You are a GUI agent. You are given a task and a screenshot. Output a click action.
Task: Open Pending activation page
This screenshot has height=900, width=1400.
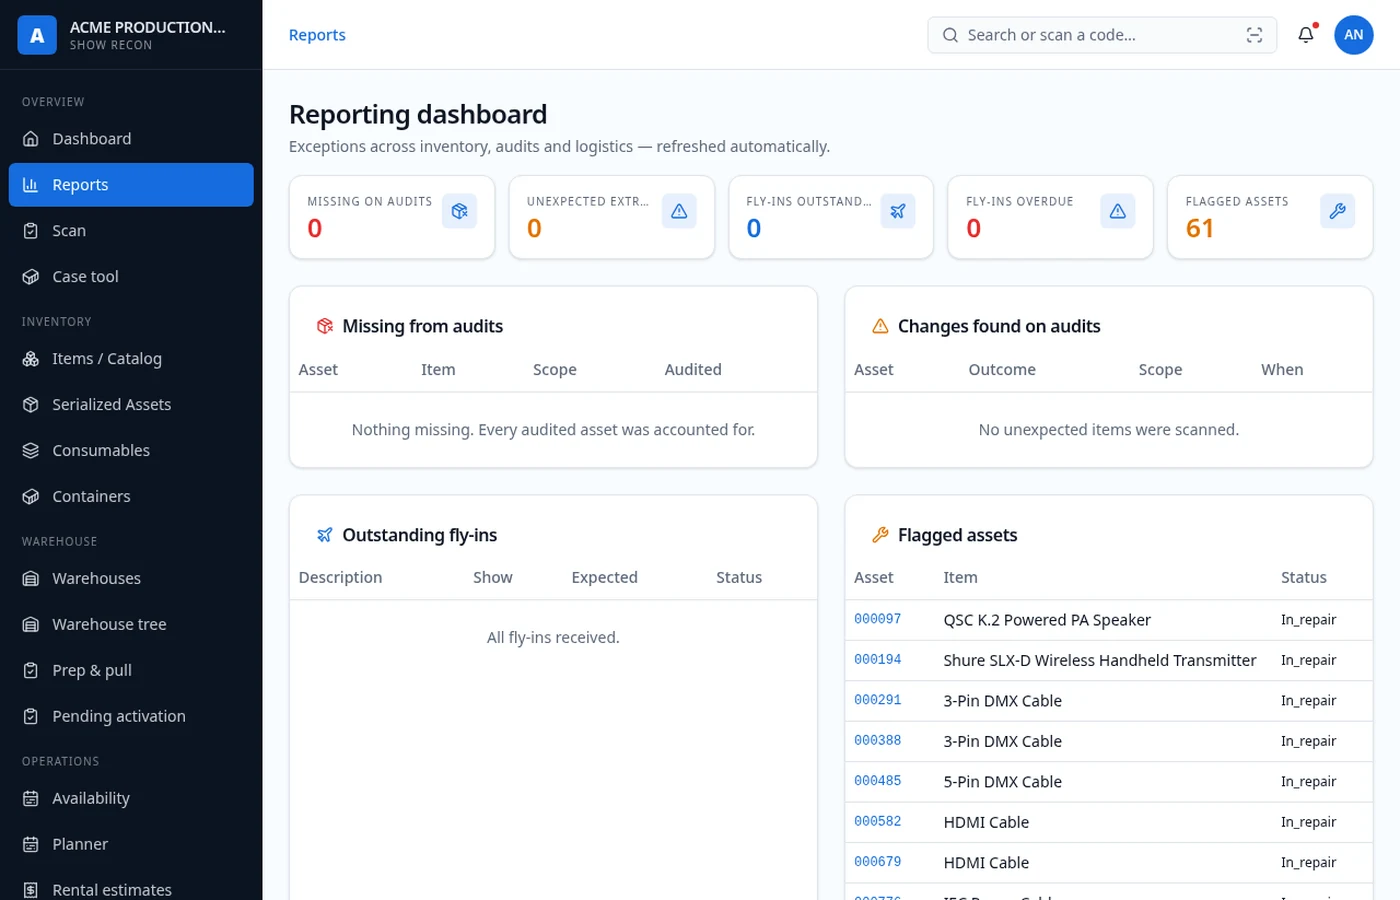(131, 717)
